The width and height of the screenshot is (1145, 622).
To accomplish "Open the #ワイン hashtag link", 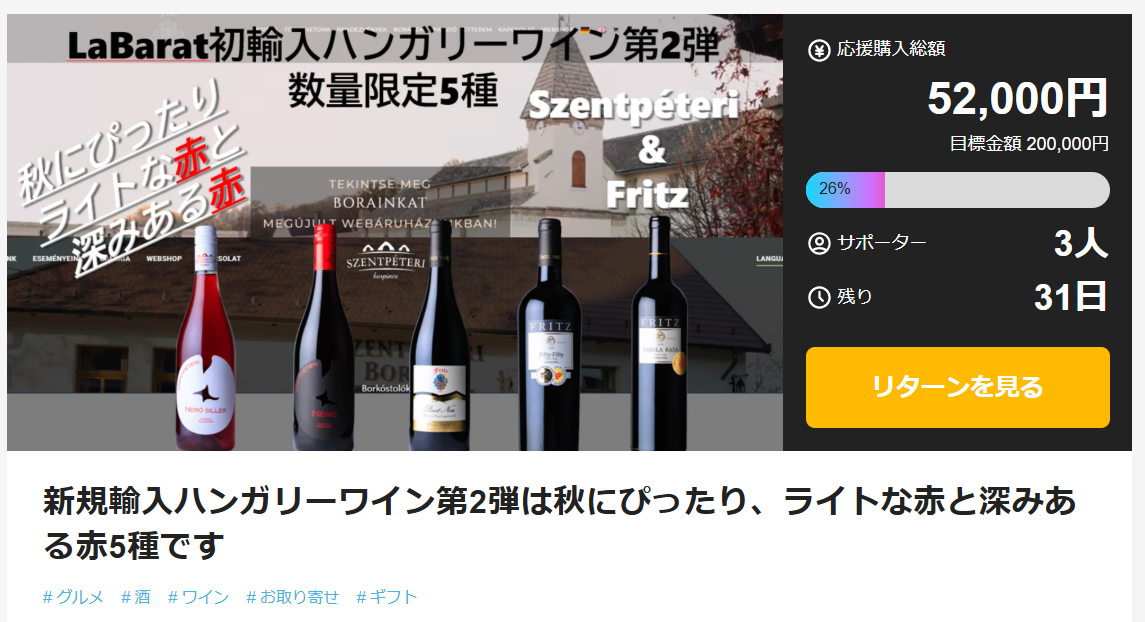I will 198,597.
